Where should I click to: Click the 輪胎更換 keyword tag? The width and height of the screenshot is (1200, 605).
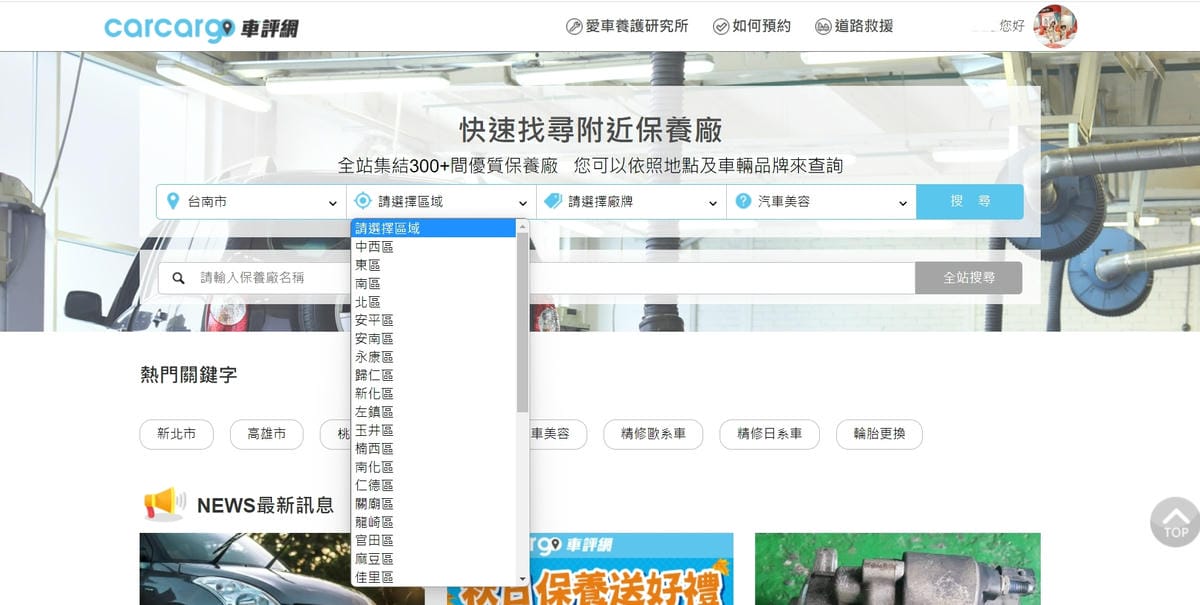pos(879,434)
